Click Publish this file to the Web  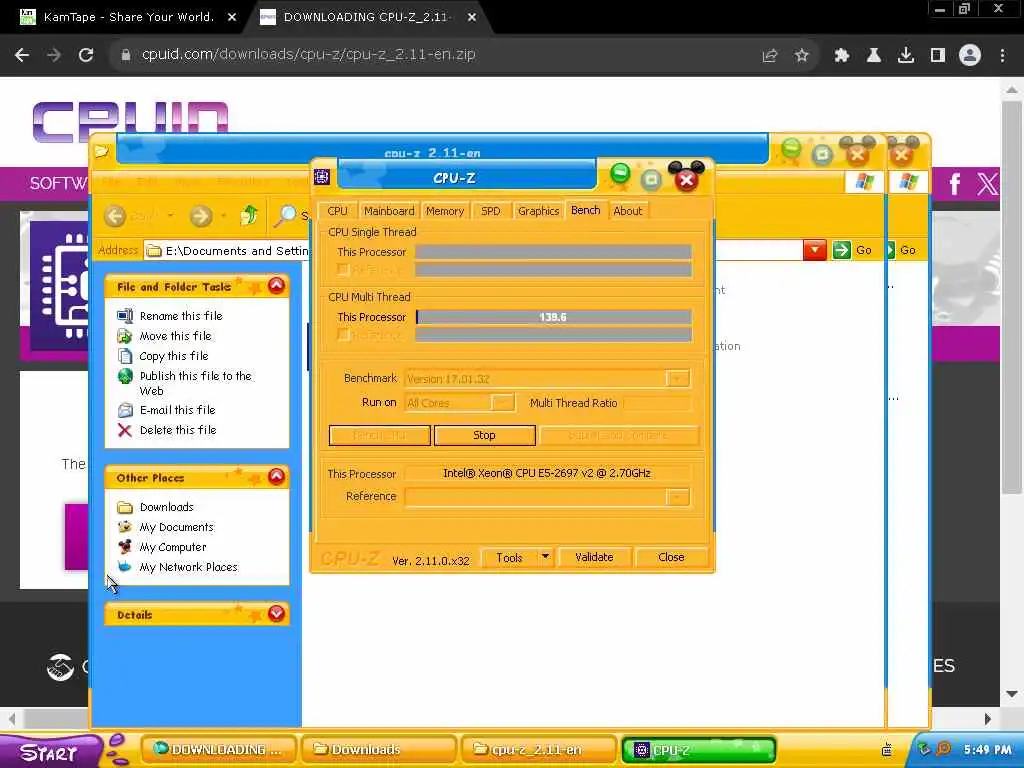tap(195, 383)
